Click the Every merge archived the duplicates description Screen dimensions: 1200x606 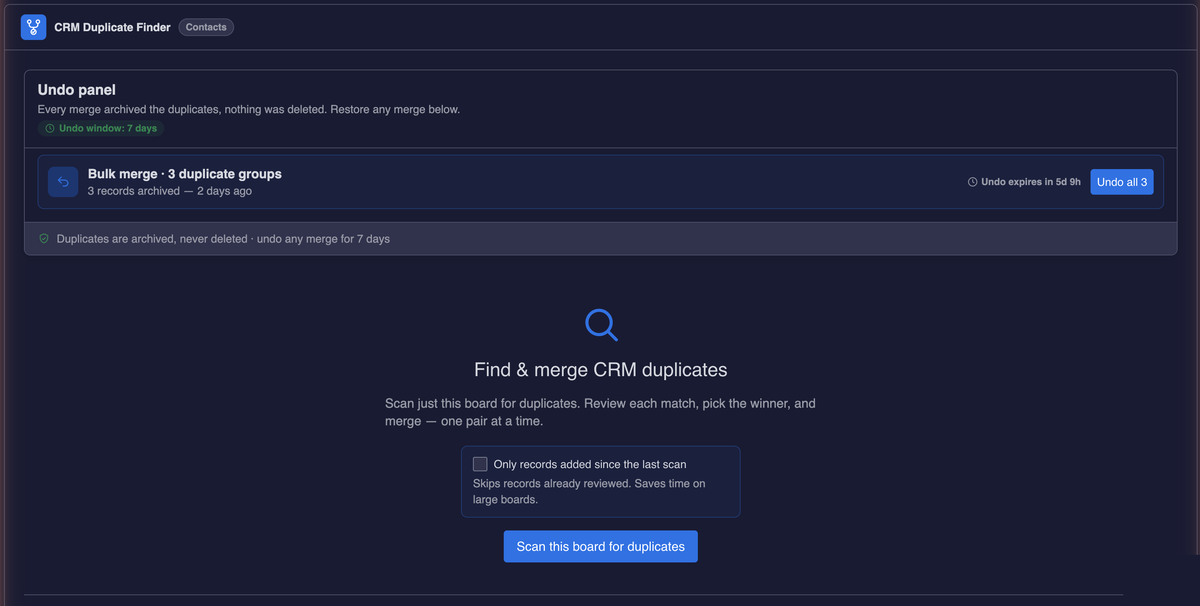249,109
